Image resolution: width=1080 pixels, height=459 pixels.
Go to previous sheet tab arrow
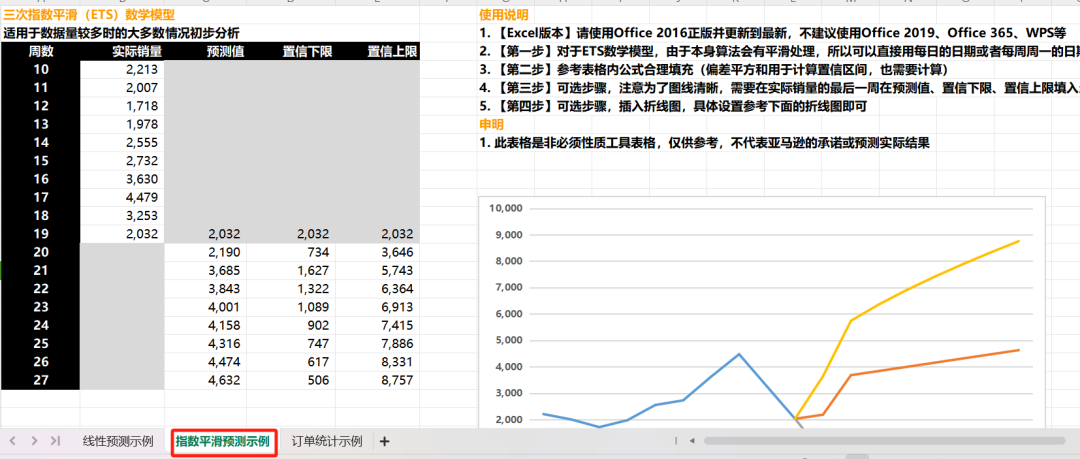pos(13,440)
